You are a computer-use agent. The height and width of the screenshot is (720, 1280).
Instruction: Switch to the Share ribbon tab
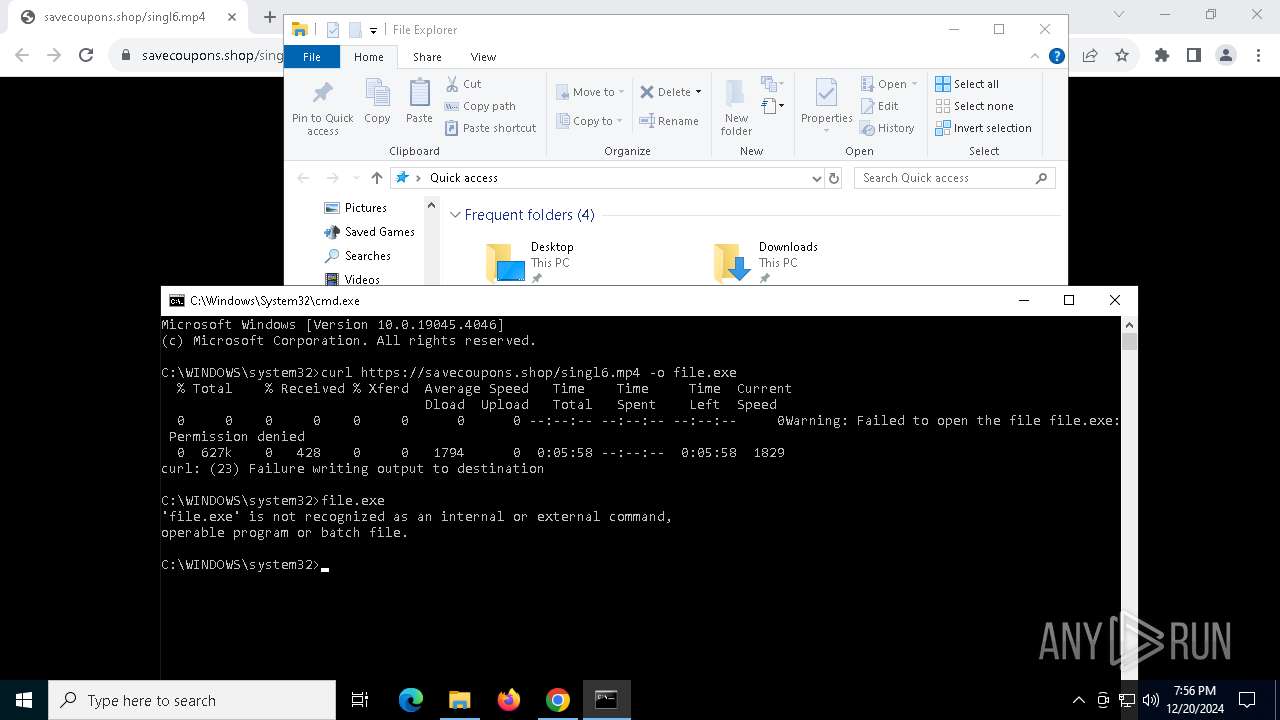coord(427,57)
